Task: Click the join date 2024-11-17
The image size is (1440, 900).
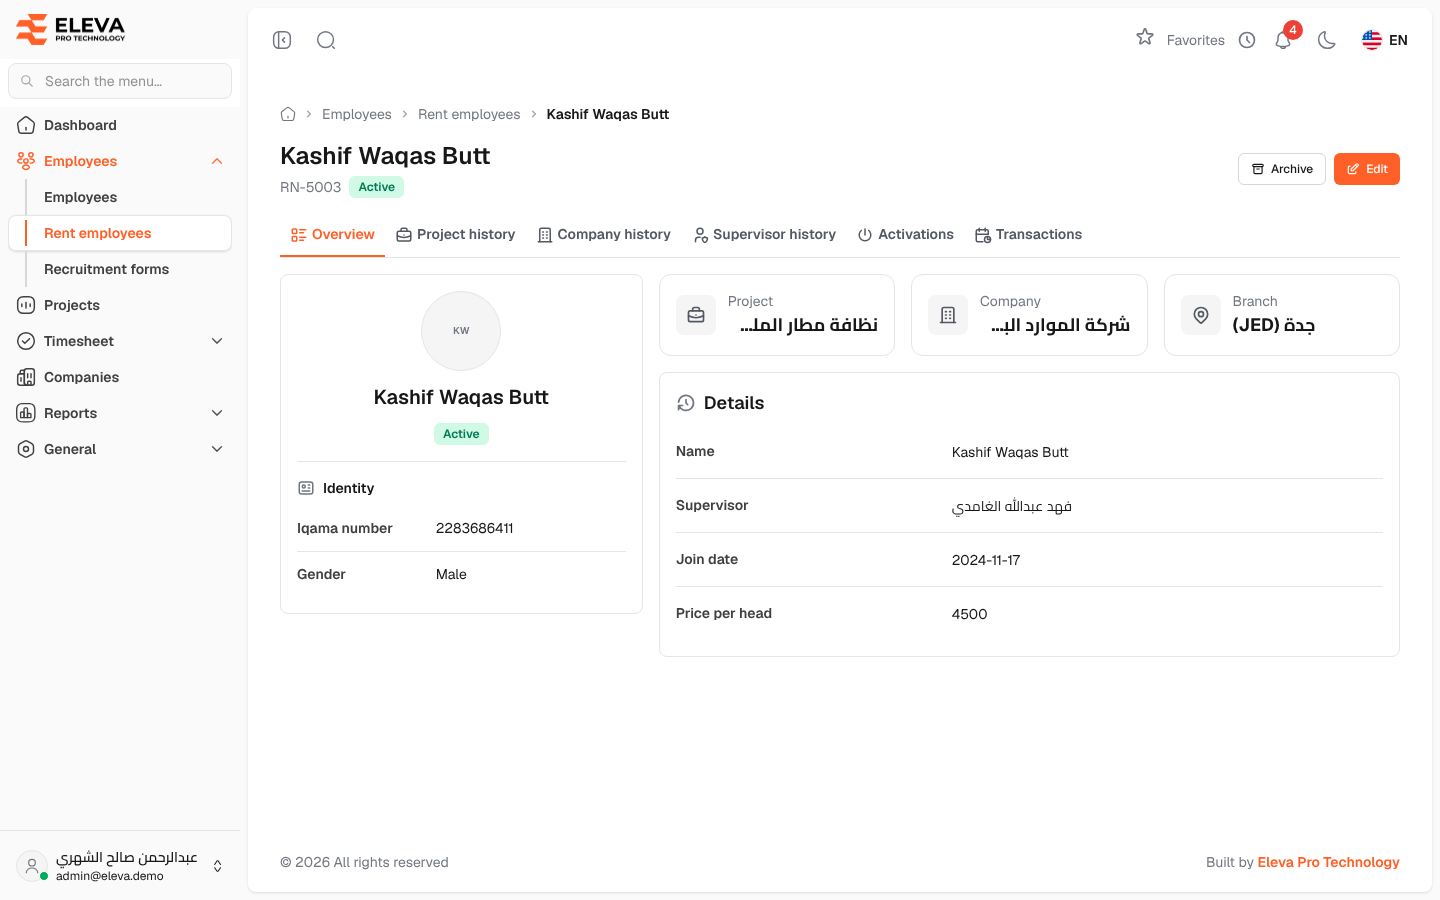Action: click(986, 560)
